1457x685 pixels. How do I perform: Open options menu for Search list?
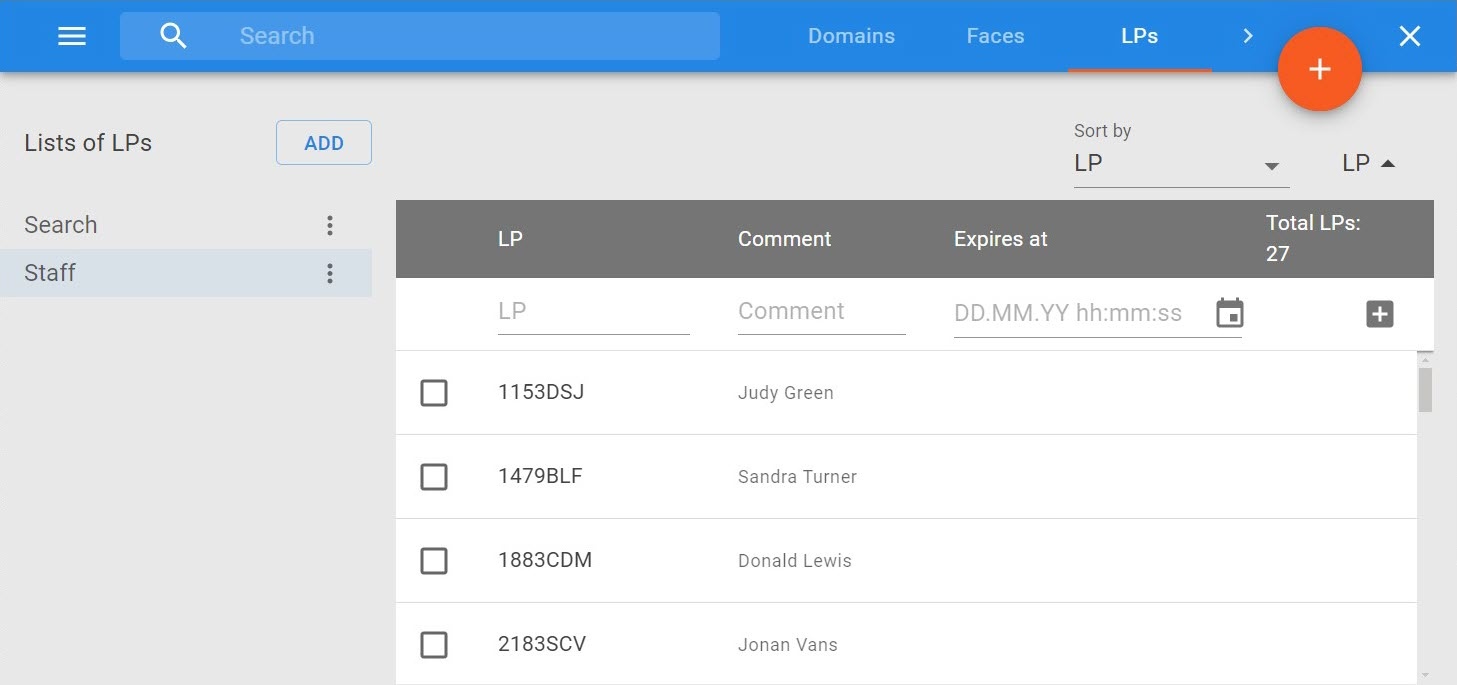[330, 225]
